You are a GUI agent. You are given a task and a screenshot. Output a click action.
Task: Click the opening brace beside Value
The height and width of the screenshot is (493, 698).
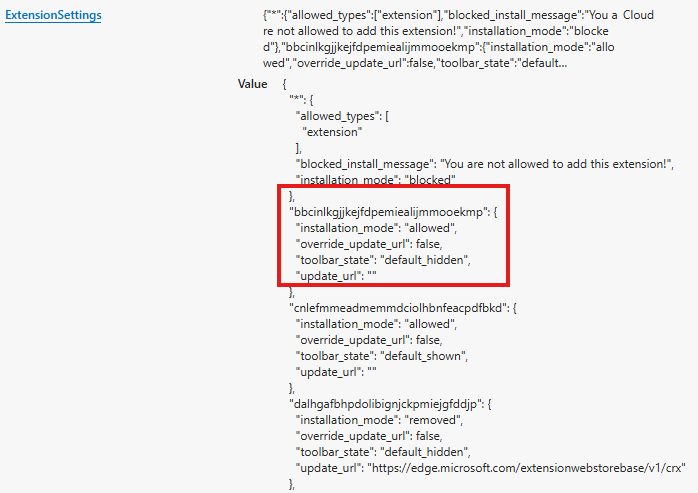coord(286,84)
